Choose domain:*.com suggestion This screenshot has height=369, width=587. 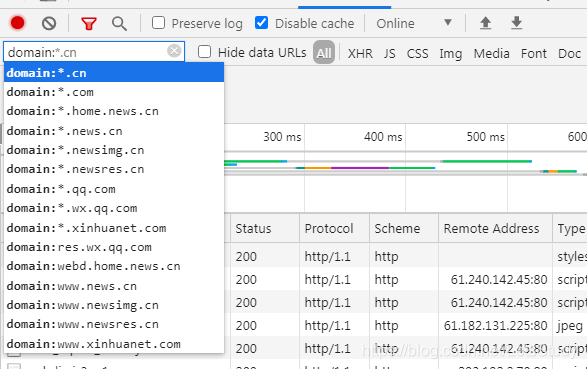tap(114, 92)
